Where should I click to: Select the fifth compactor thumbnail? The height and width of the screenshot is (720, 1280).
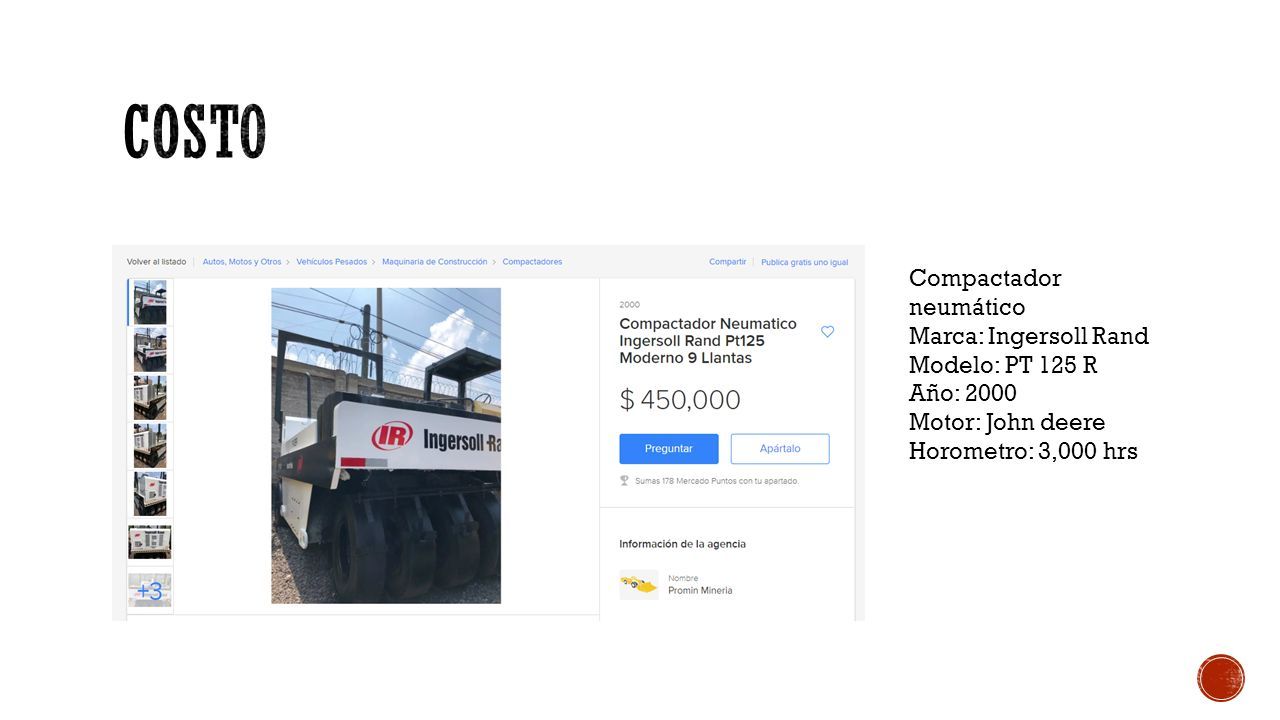150,494
